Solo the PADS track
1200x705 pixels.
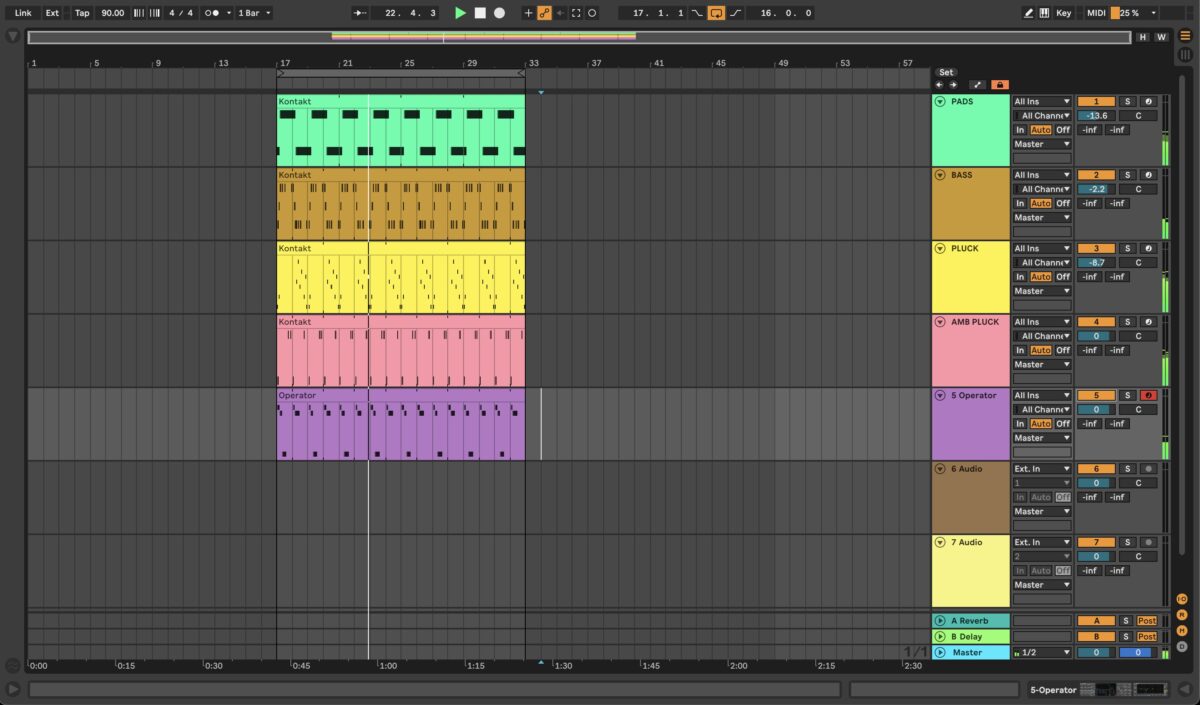click(x=1126, y=102)
